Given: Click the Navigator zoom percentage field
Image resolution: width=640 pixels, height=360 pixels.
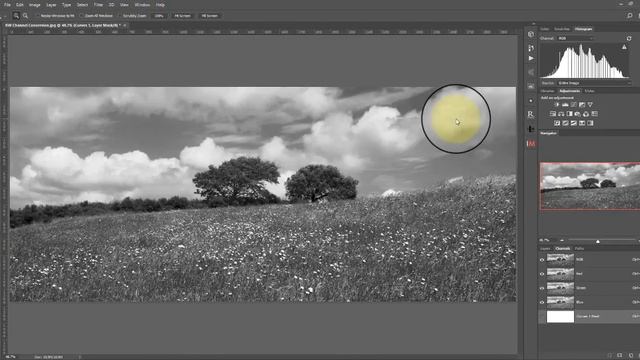Looking at the screenshot, I should click(544, 240).
